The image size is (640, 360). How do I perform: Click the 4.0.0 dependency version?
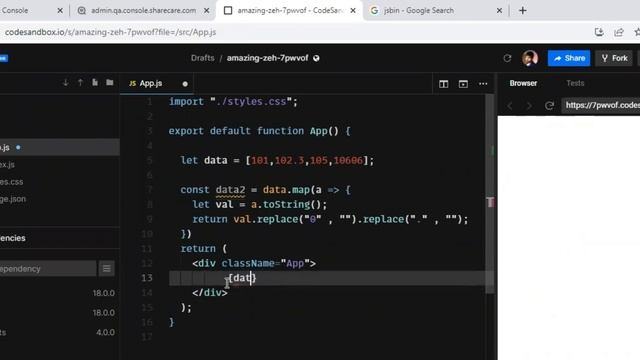pos(105,332)
